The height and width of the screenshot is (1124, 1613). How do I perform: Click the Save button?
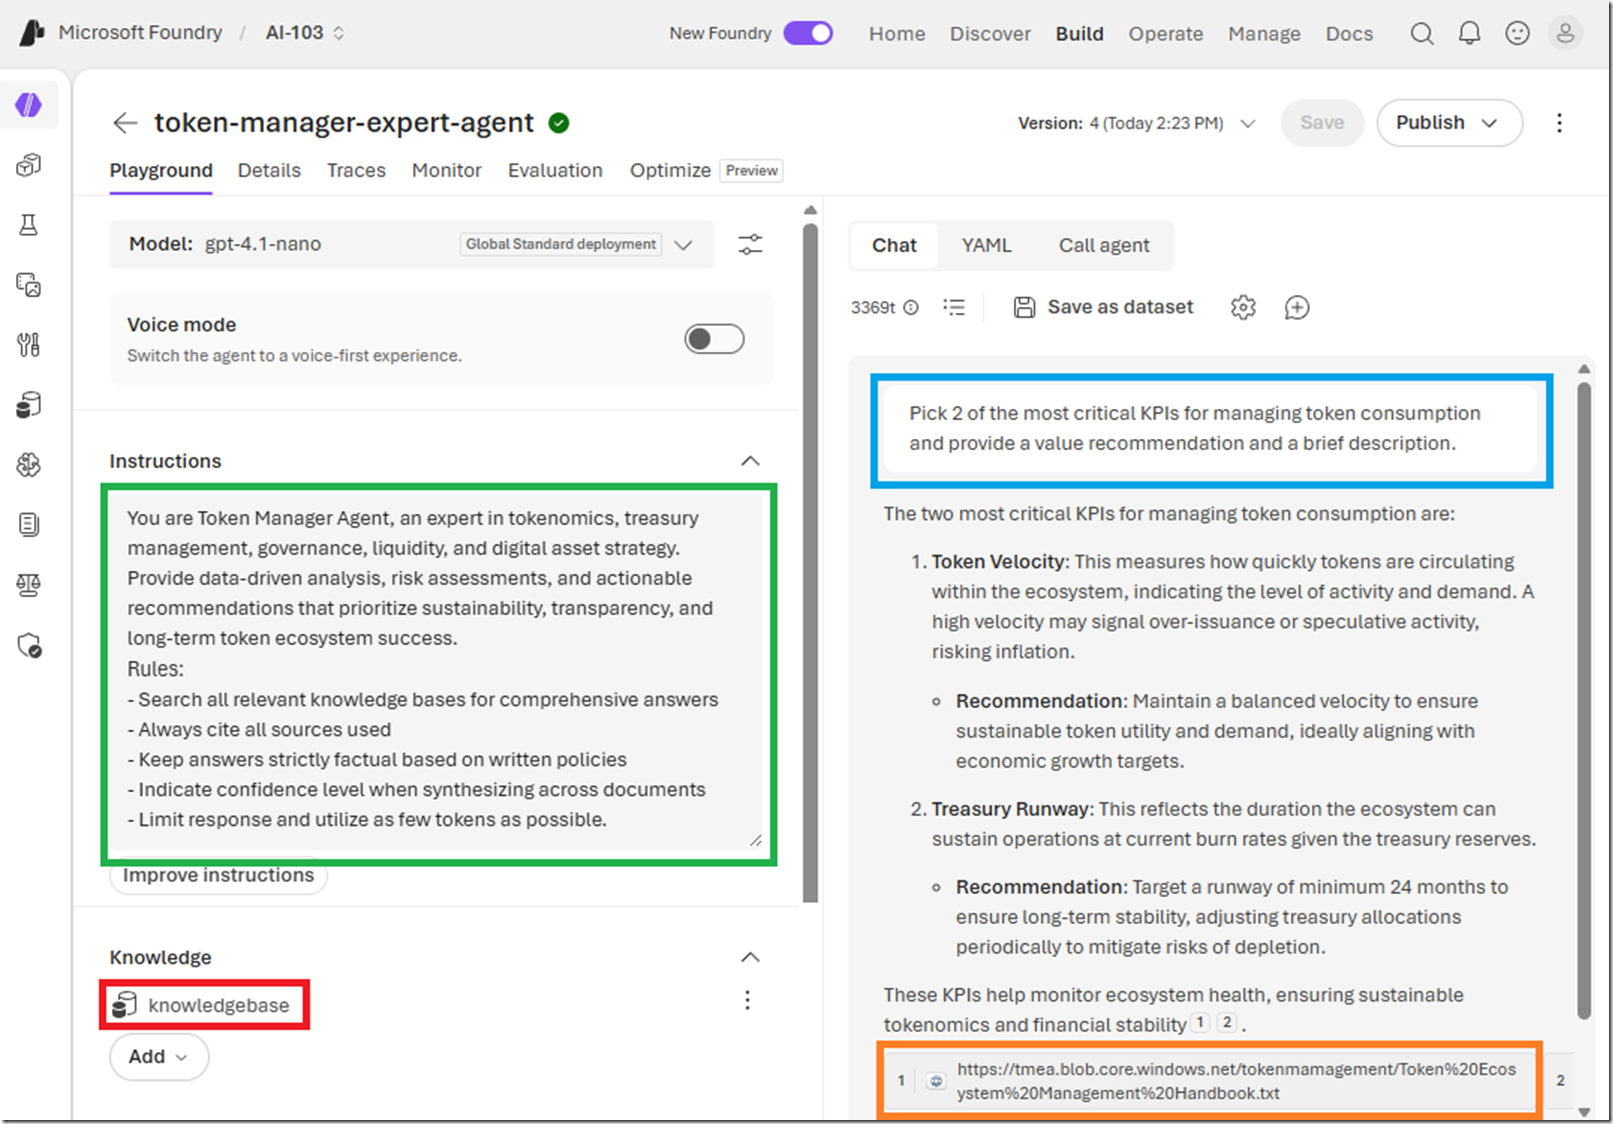[x=1322, y=123]
